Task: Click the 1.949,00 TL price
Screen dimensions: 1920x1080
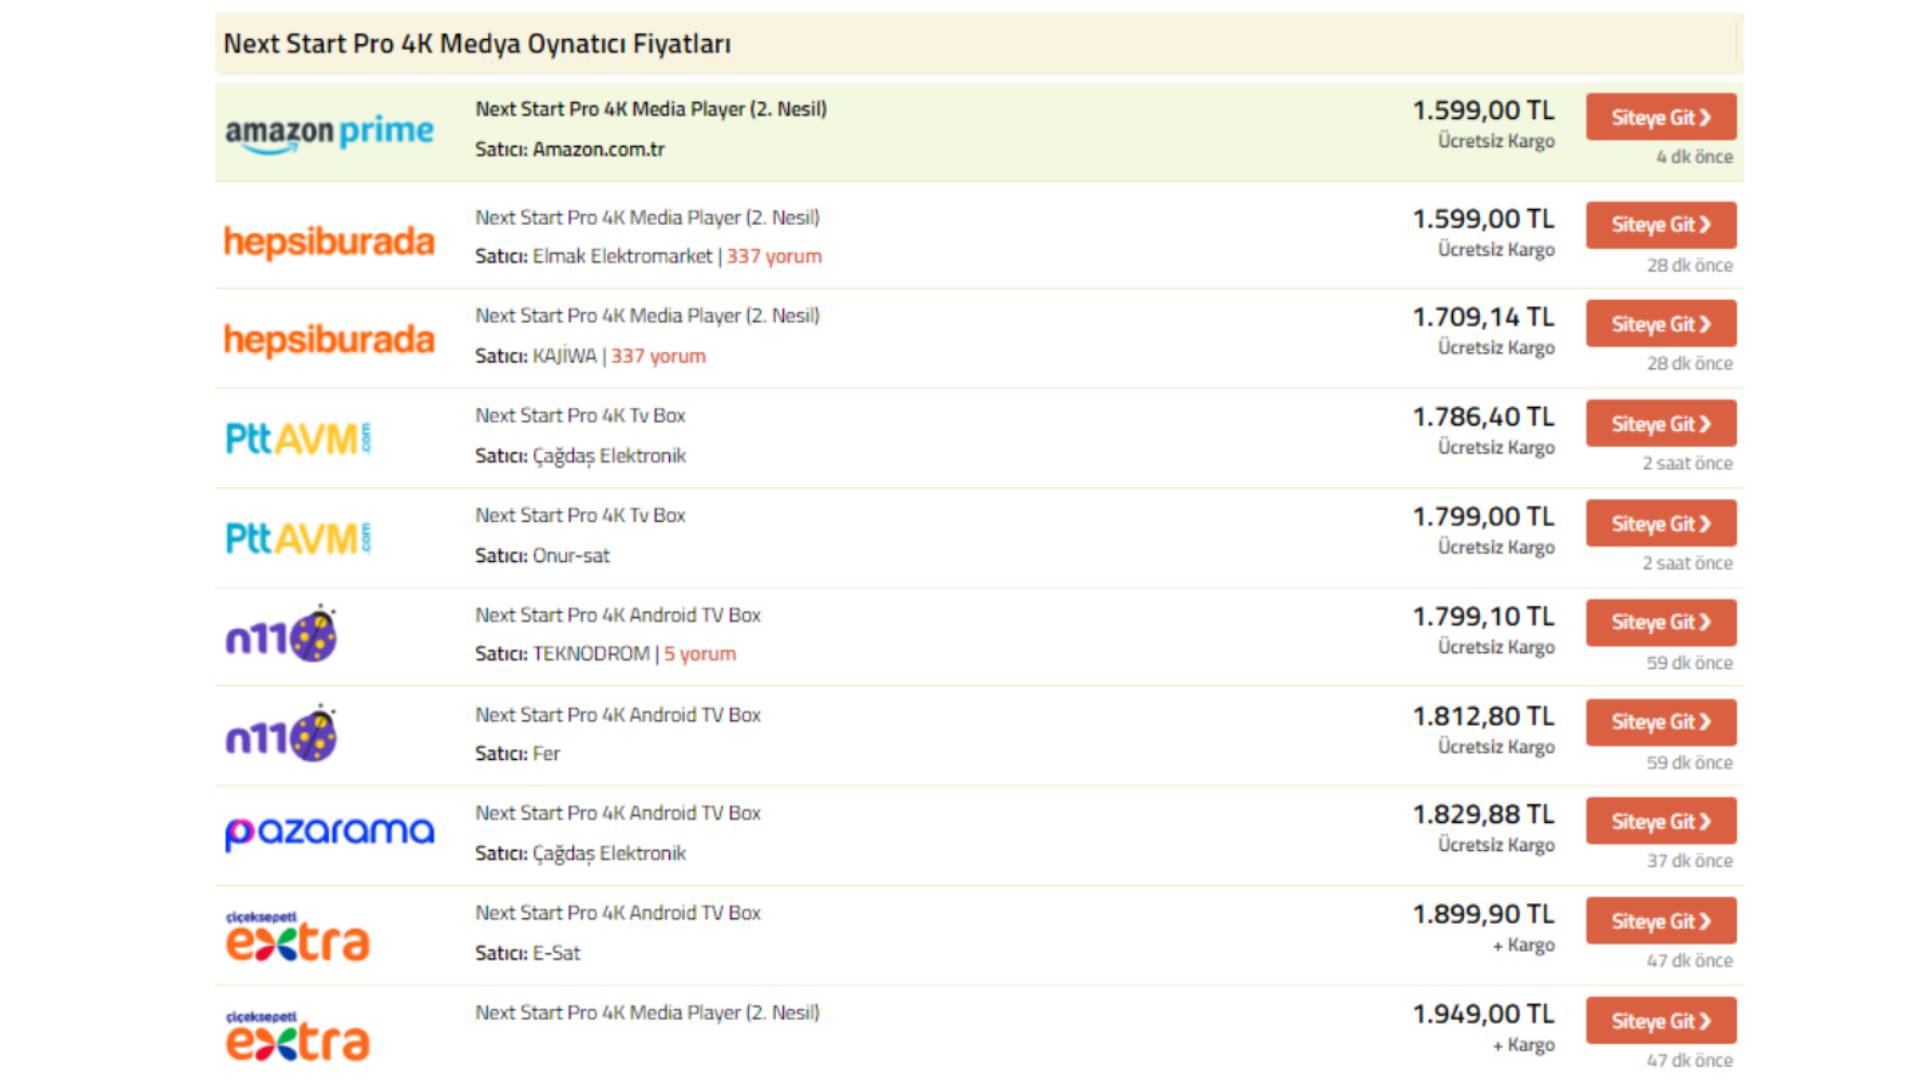Action: click(x=1483, y=1014)
